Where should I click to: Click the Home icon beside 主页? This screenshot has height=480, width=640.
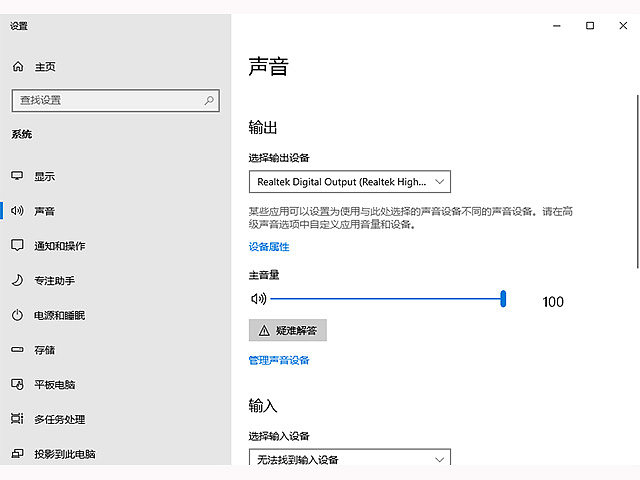click(x=18, y=66)
